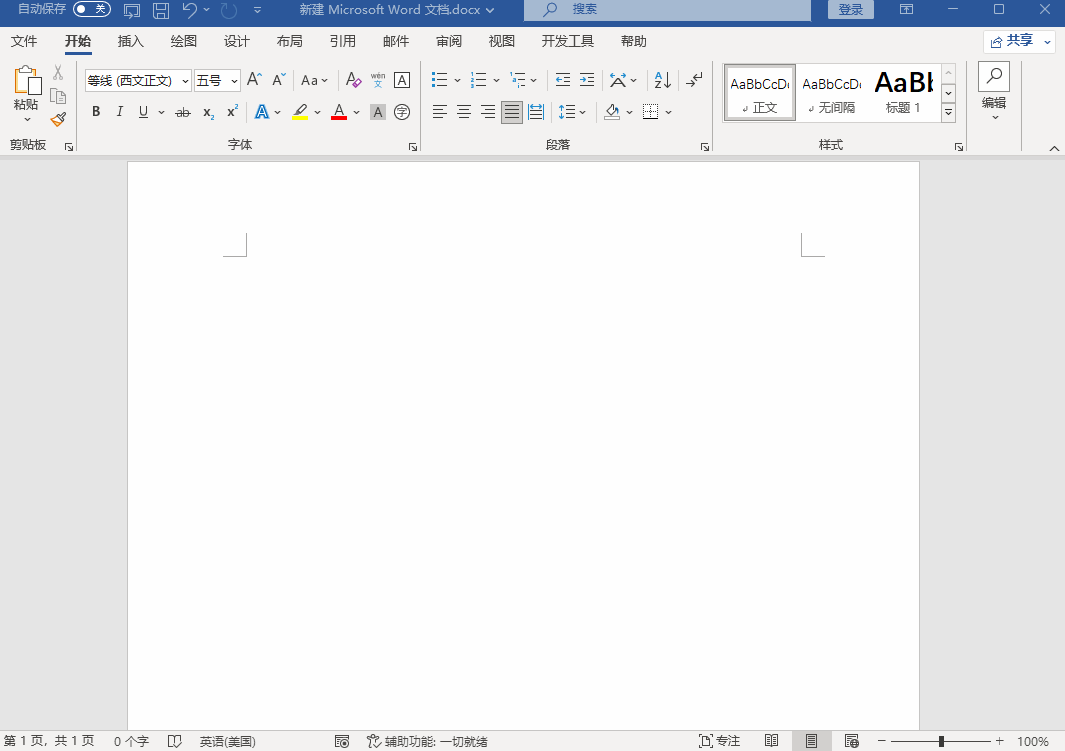
Task: Open the font name dropdown
Action: [185, 81]
